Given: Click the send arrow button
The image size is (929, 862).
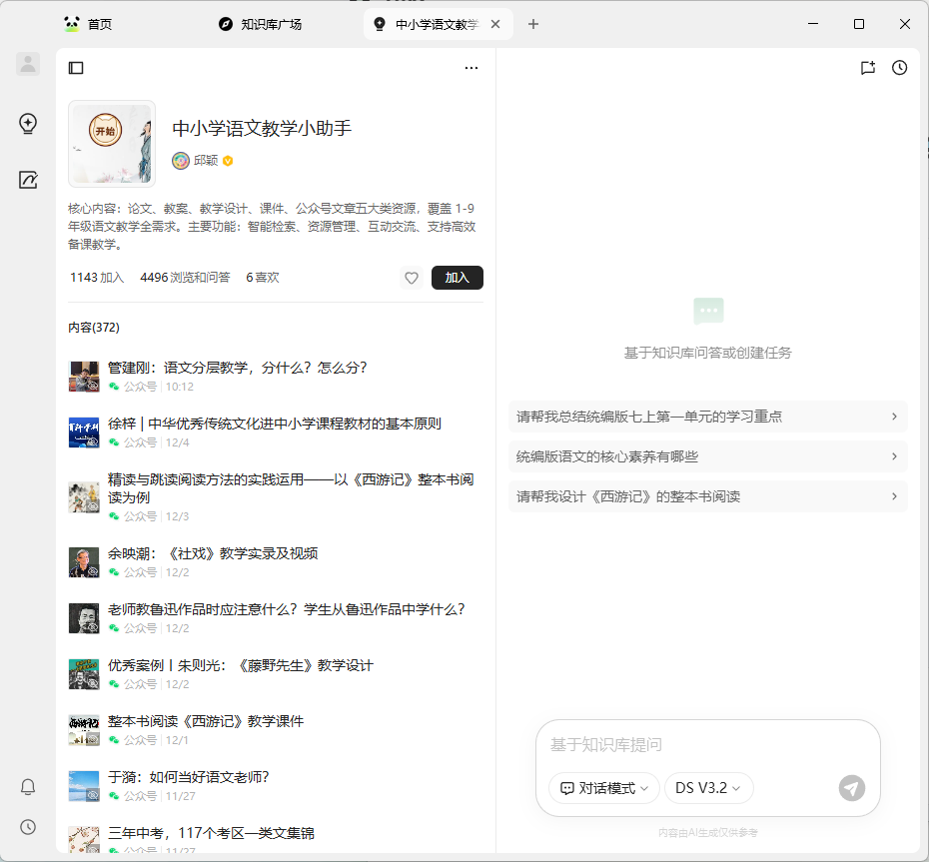Looking at the screenshot, I should (851, 788).
